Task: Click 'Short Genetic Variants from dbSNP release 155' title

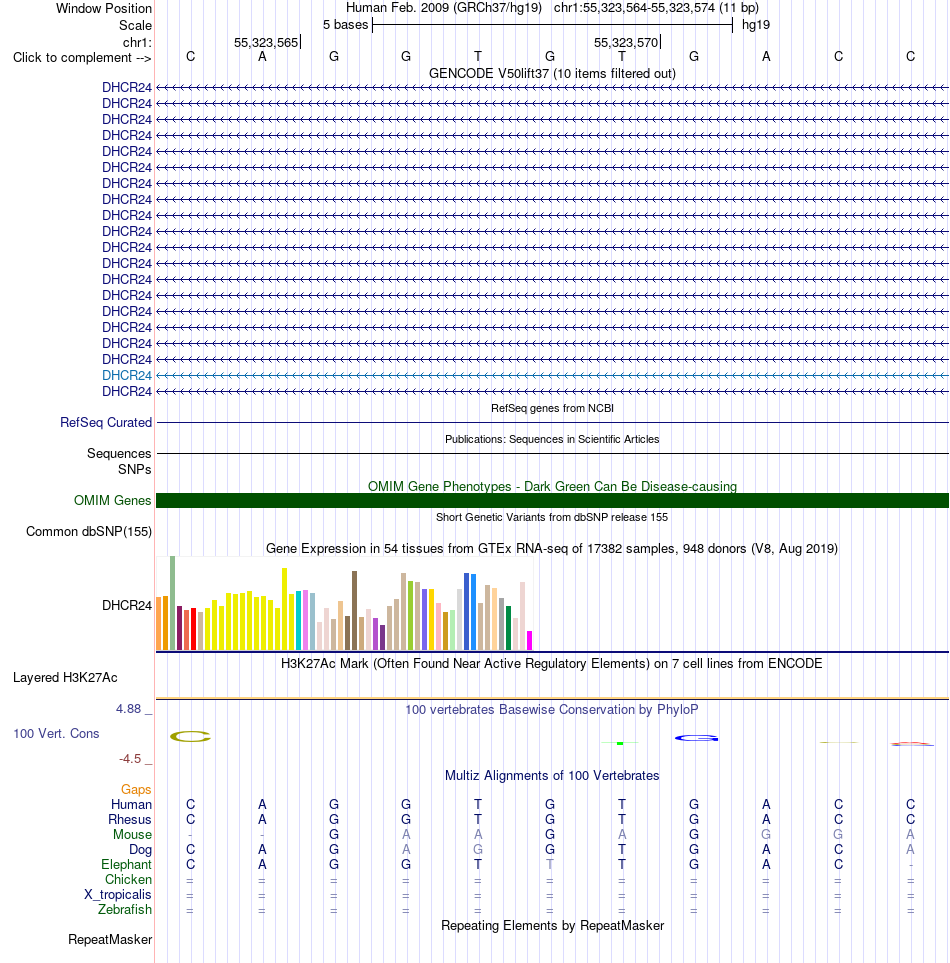Action: tap(552, 517)
